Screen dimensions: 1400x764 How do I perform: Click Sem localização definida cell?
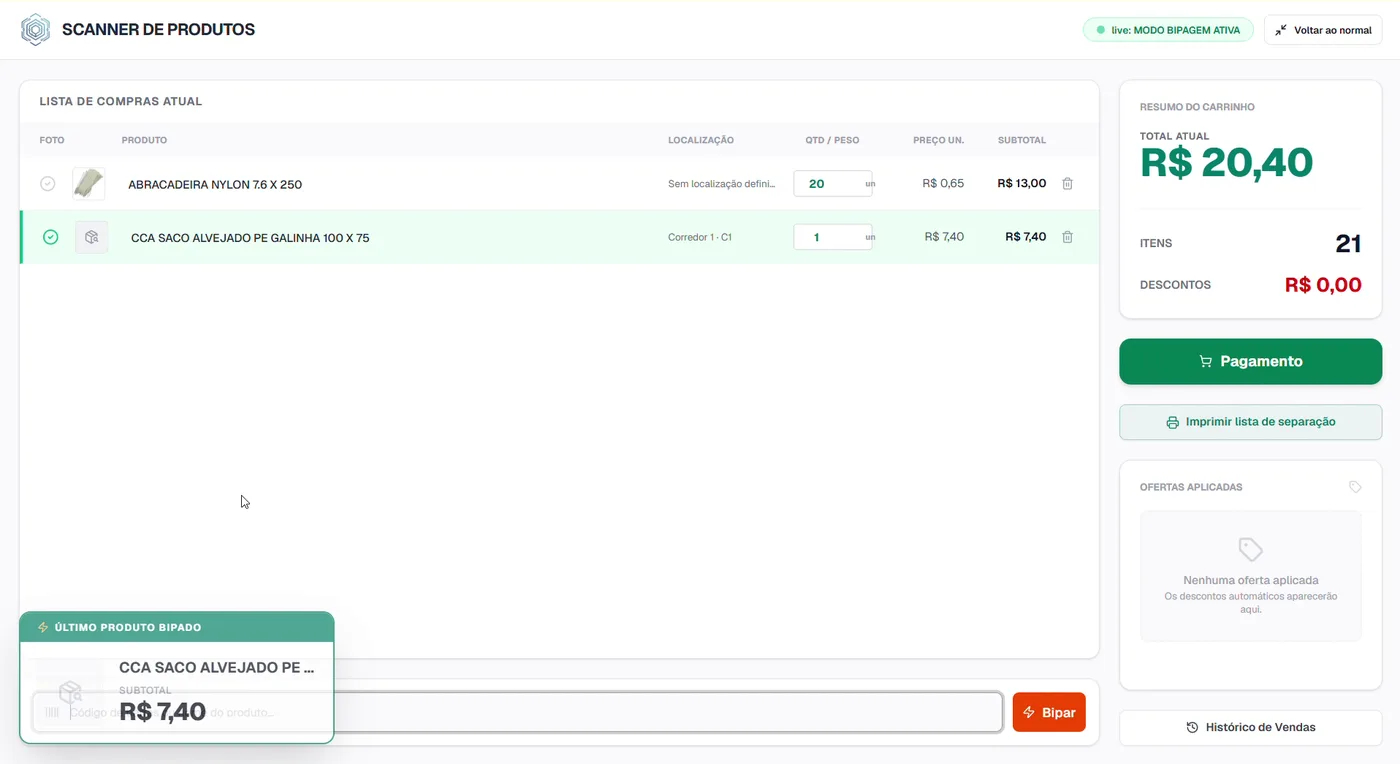point(721,184)
